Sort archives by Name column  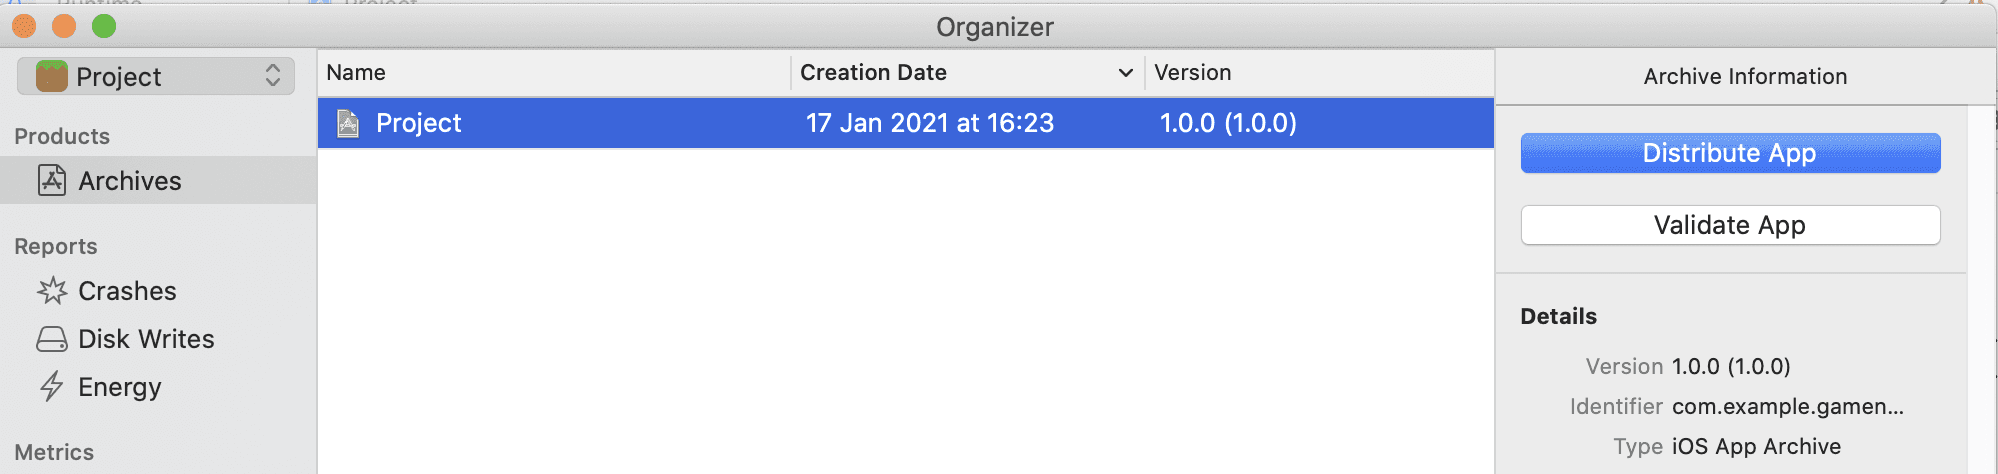pyautogui.click(x=356, y=73)
